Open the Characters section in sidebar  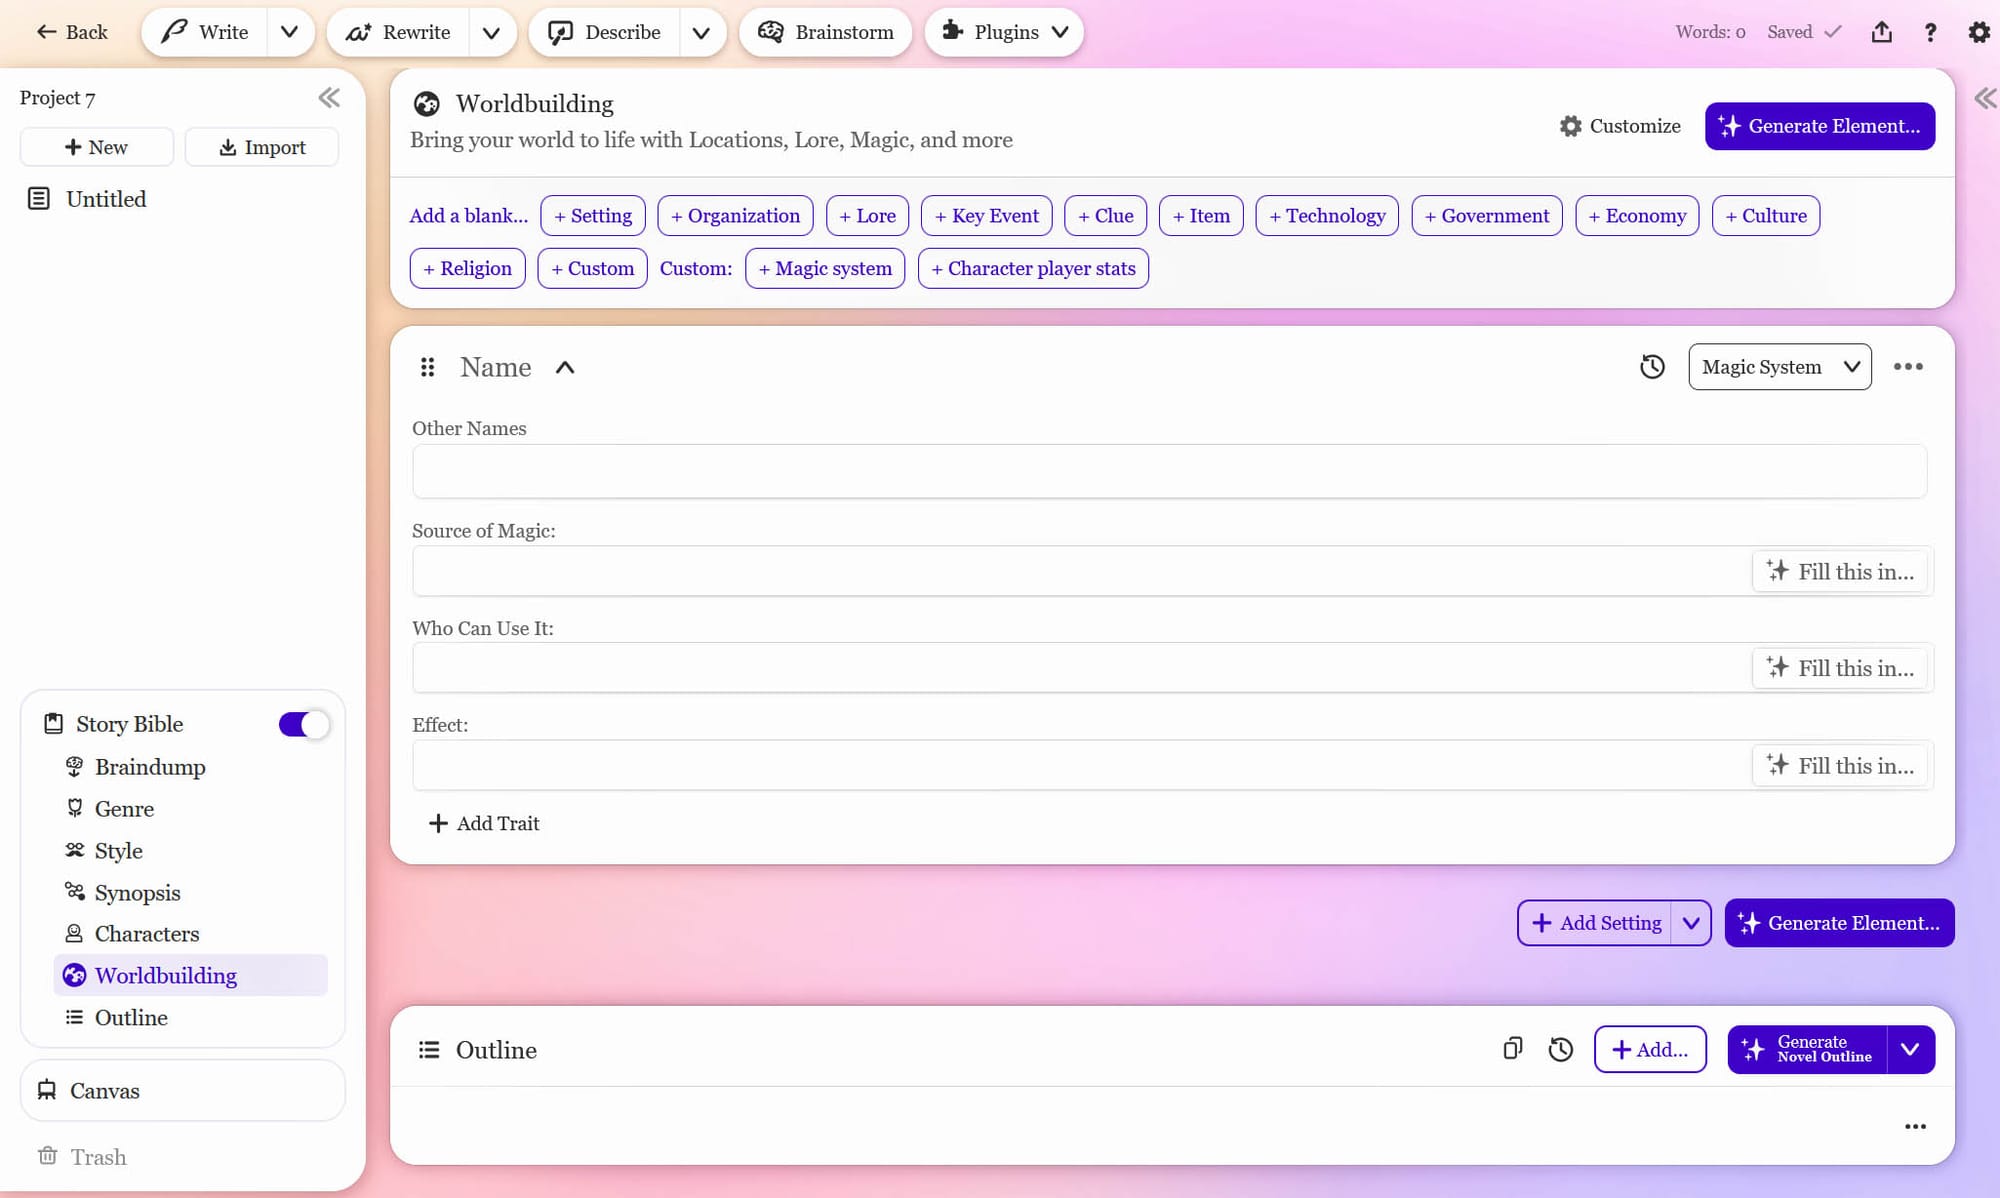(147, 933)
